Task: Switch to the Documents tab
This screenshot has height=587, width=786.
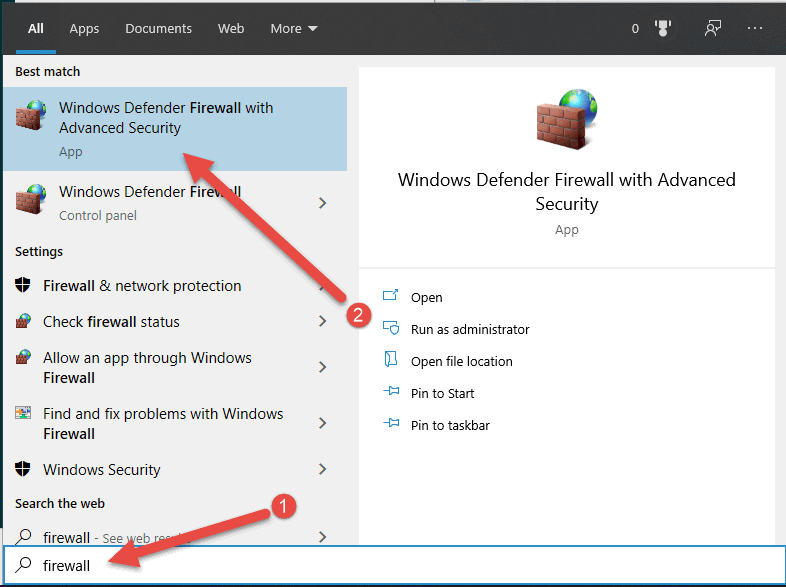Action: point(158,29)
